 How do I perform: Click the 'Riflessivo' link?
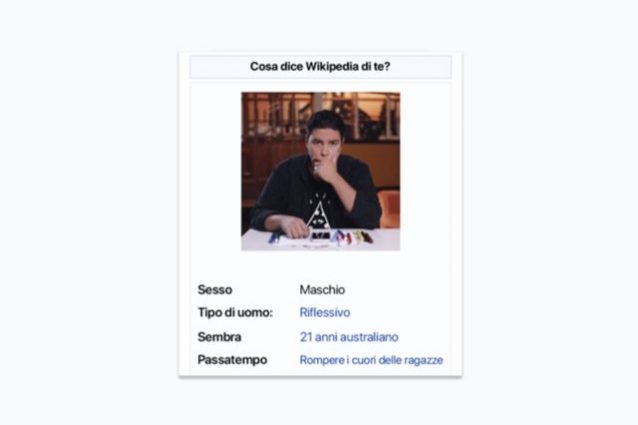325,312
